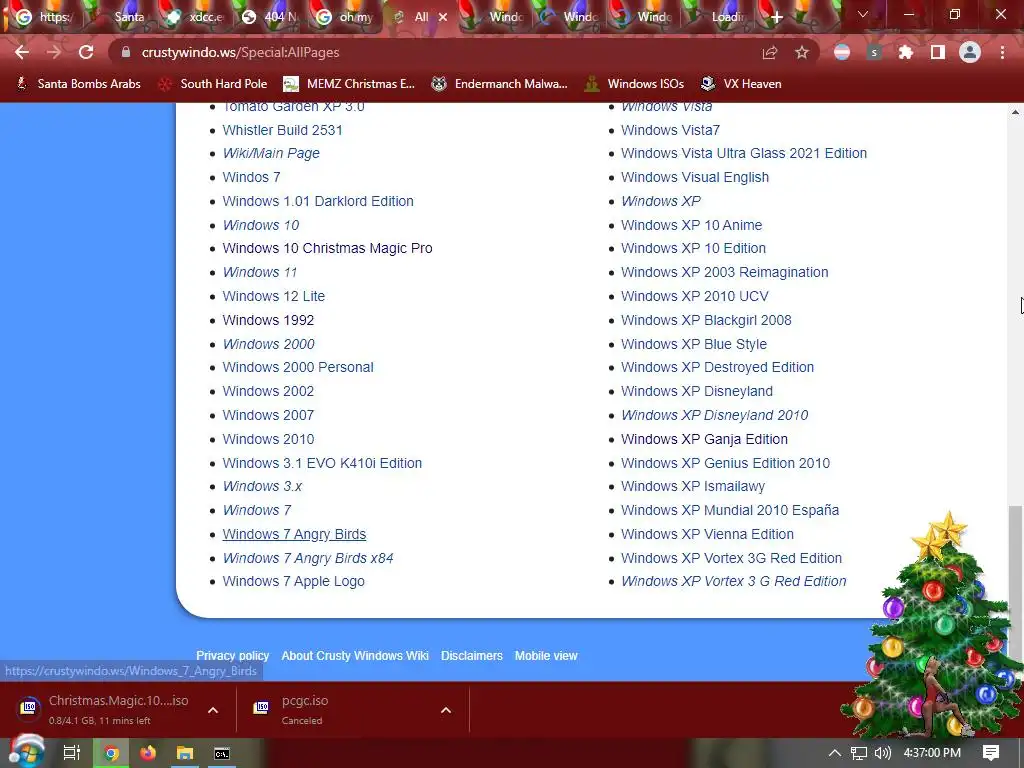Open the Privacy policy footer link
The image size is (1024, 768).
pyautogui.click(x=232, y=656)
